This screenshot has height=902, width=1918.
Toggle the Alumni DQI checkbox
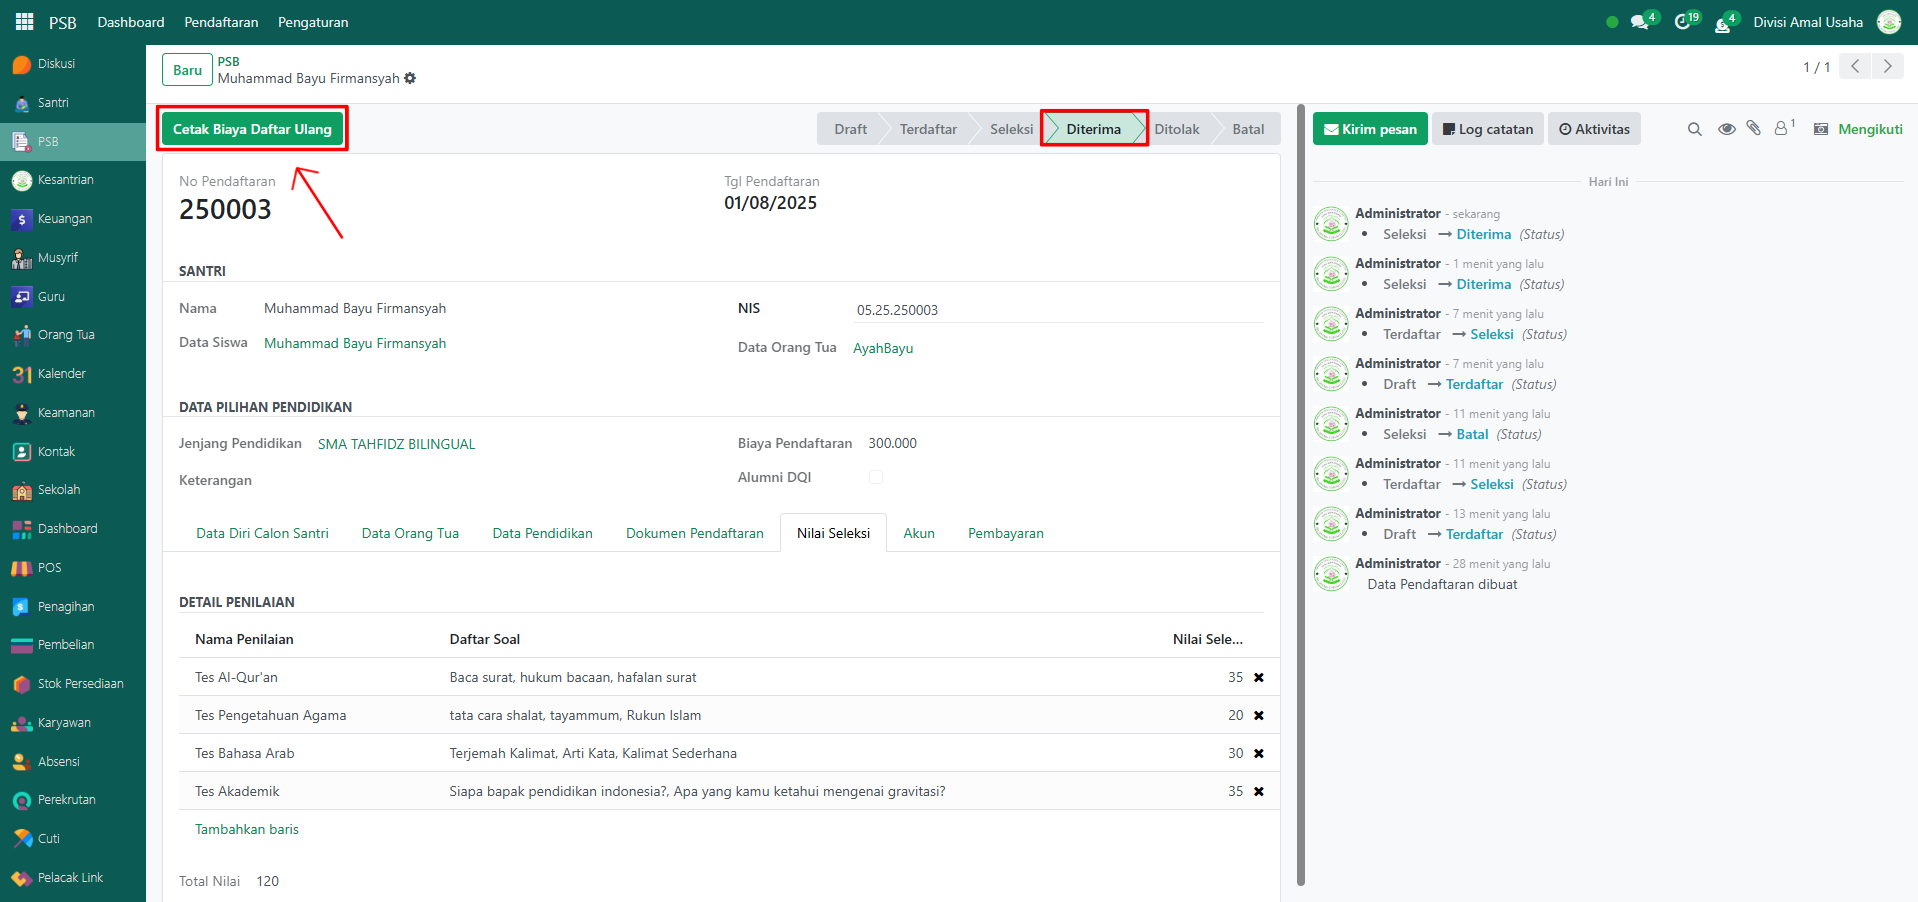click(x=876, y=478)
